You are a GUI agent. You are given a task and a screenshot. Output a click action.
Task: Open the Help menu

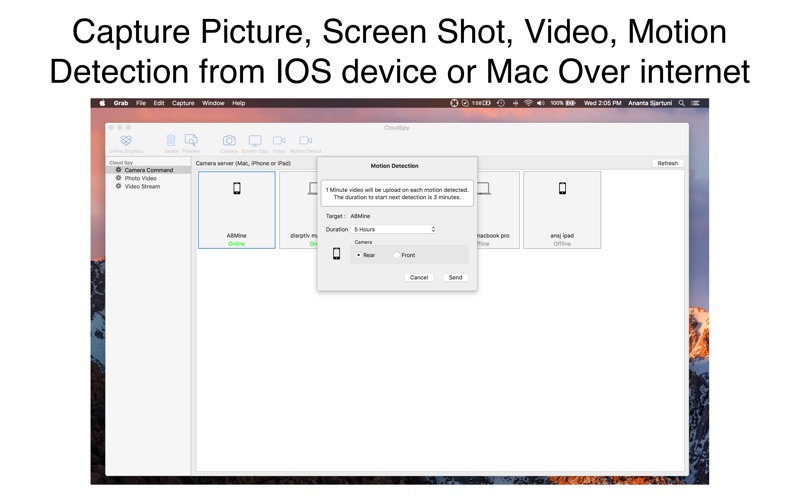point(239,103)
